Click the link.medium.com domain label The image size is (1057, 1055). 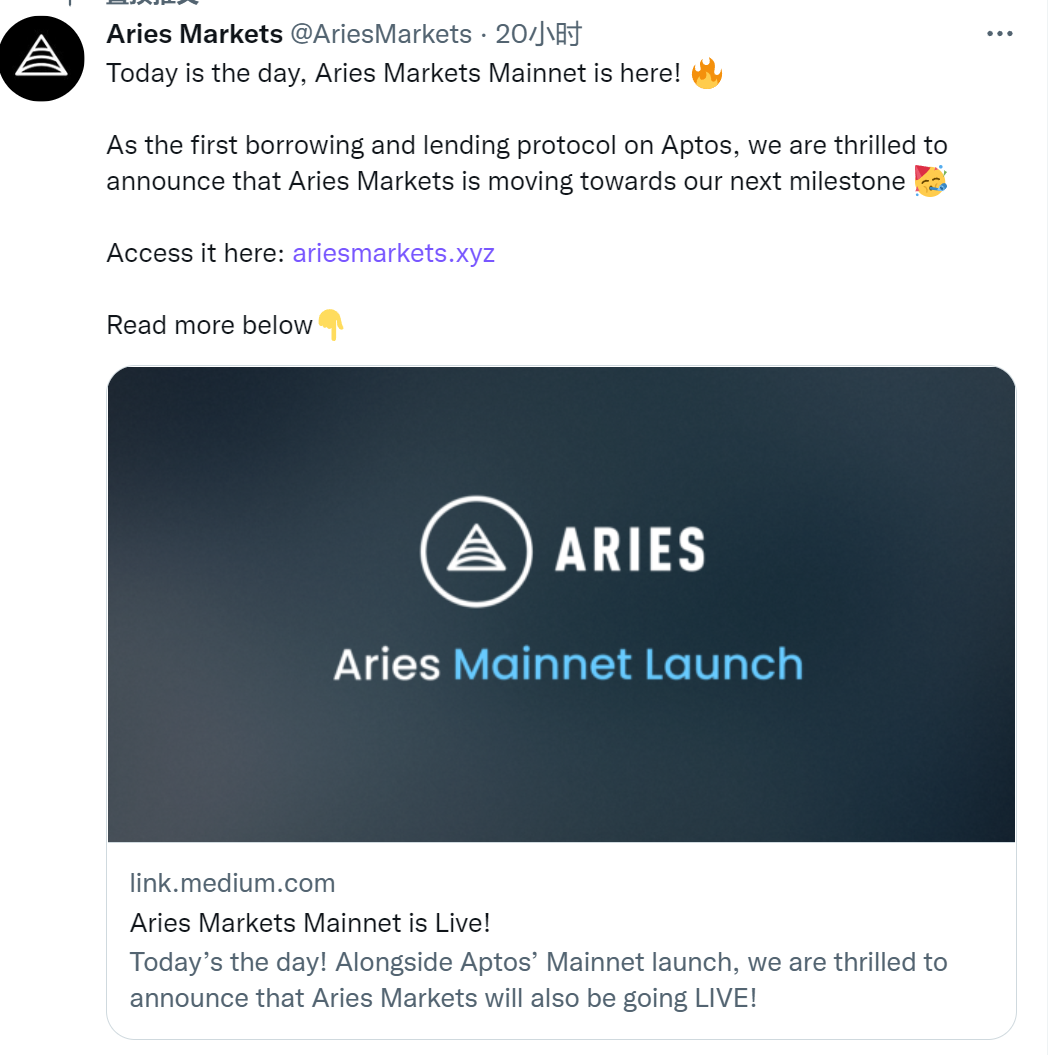coord(232,883)
